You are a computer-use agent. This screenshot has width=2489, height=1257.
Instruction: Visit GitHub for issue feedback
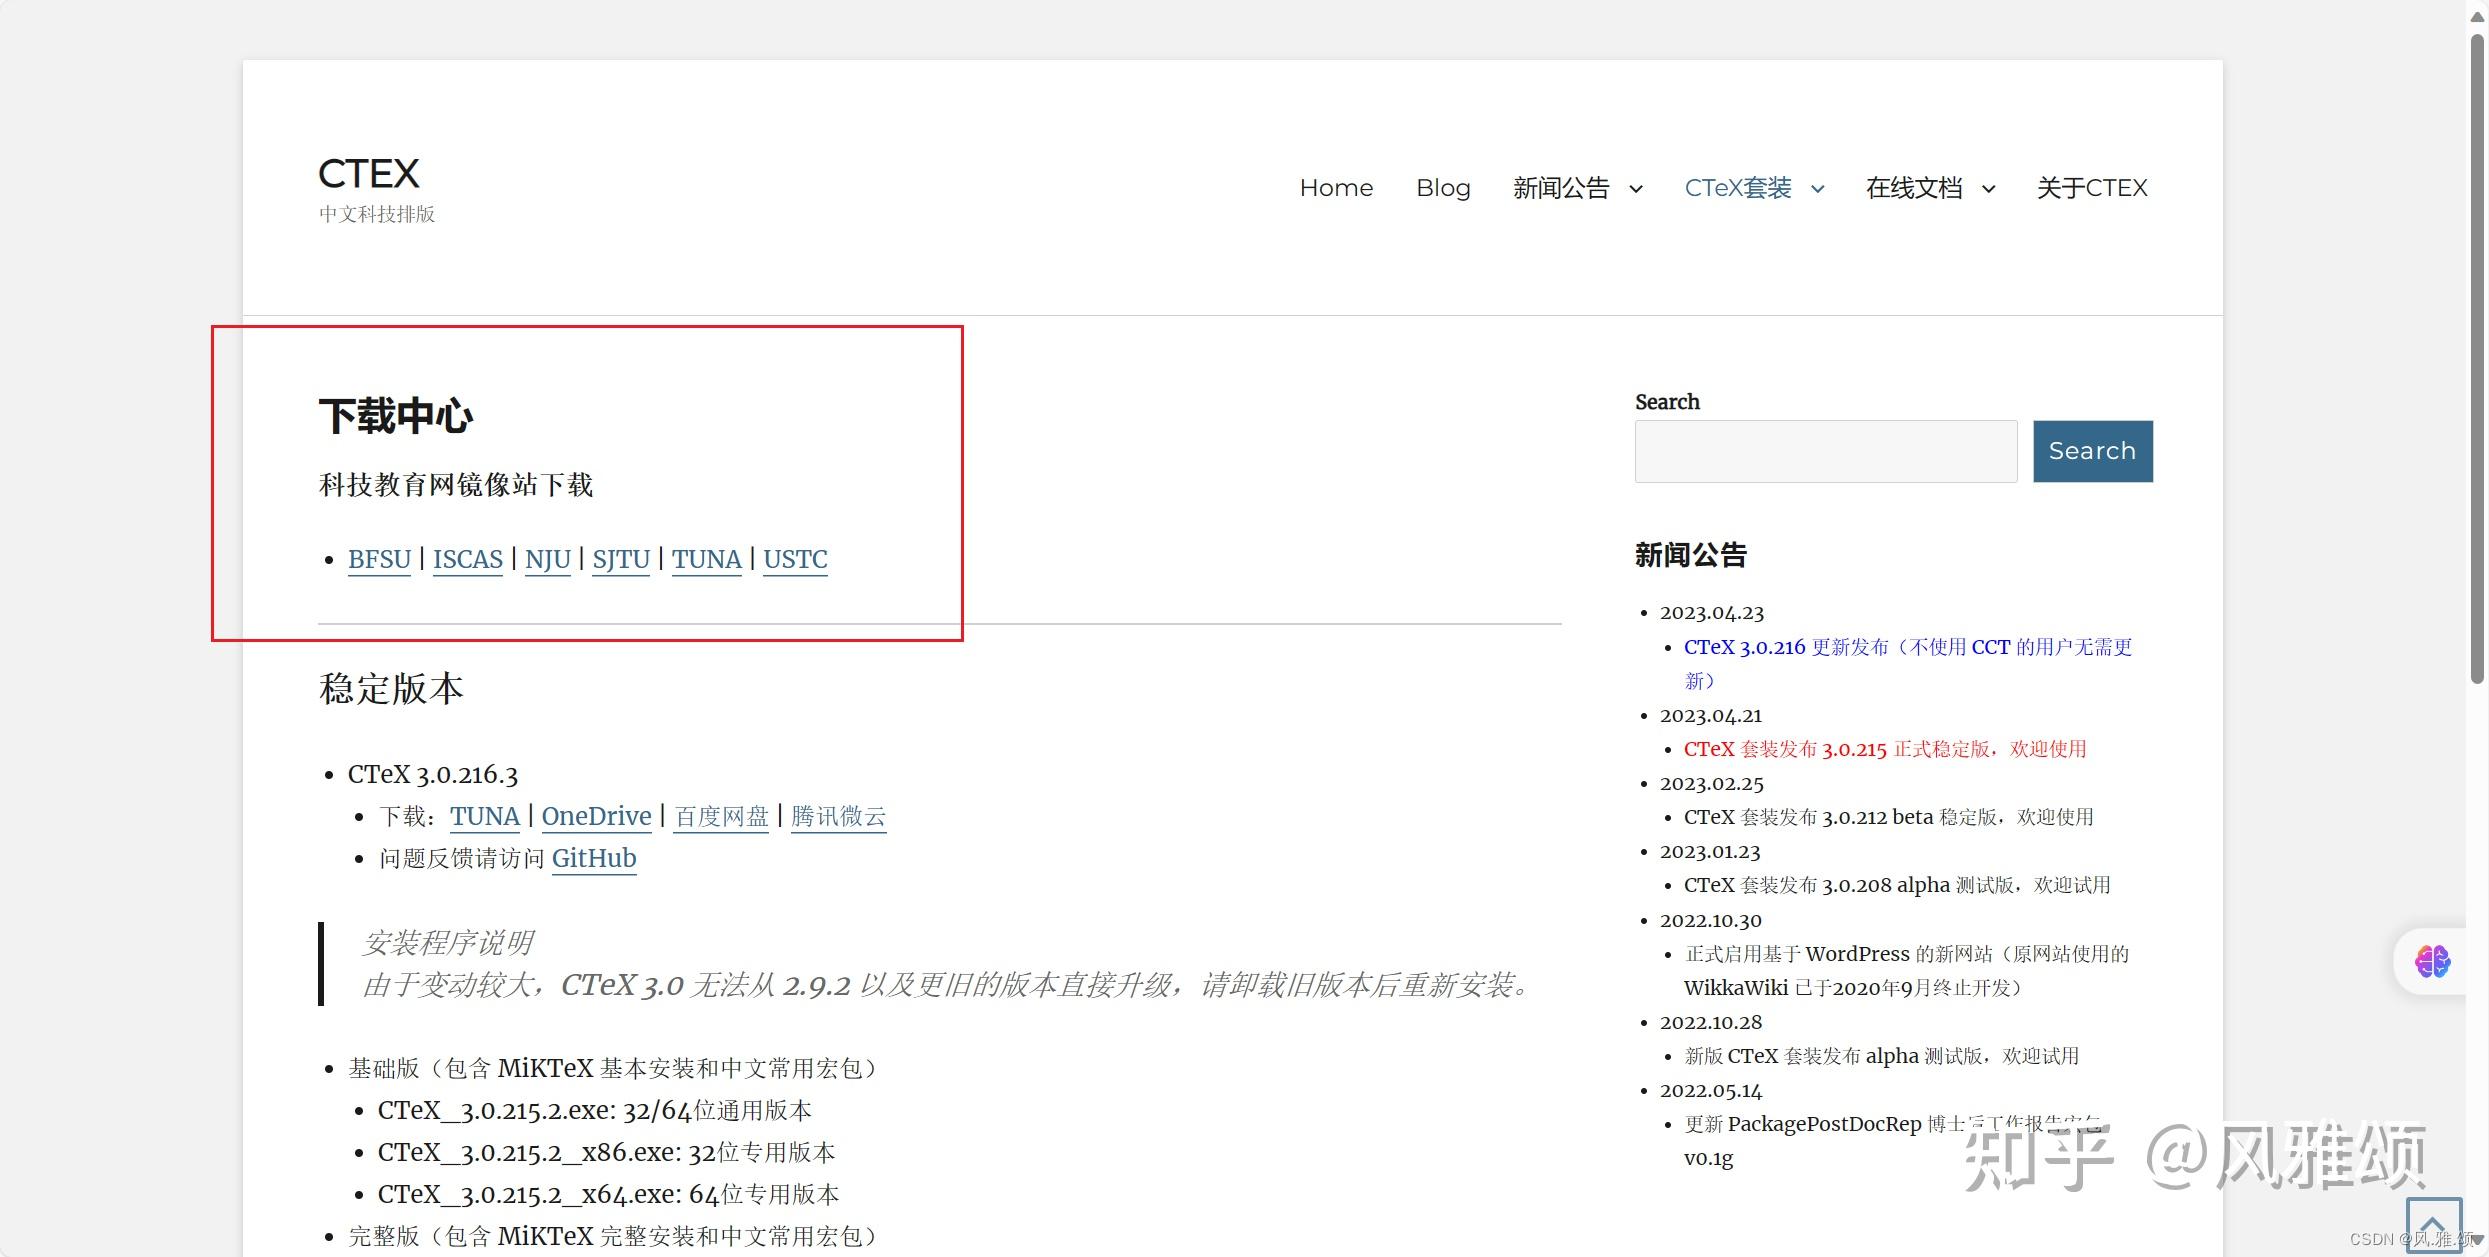click(594, 858)
